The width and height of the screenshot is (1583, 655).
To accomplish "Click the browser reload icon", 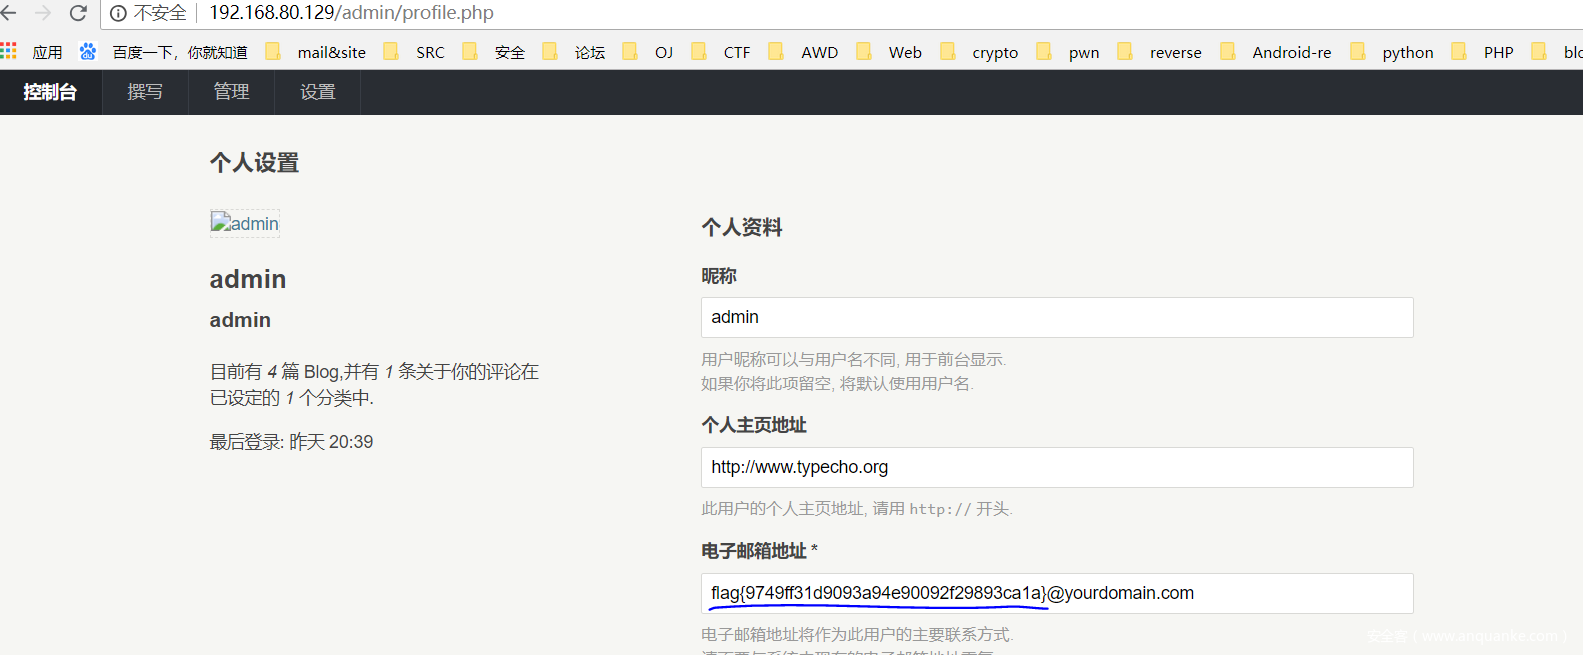I will pyautogui.click(x=78, y=13).
